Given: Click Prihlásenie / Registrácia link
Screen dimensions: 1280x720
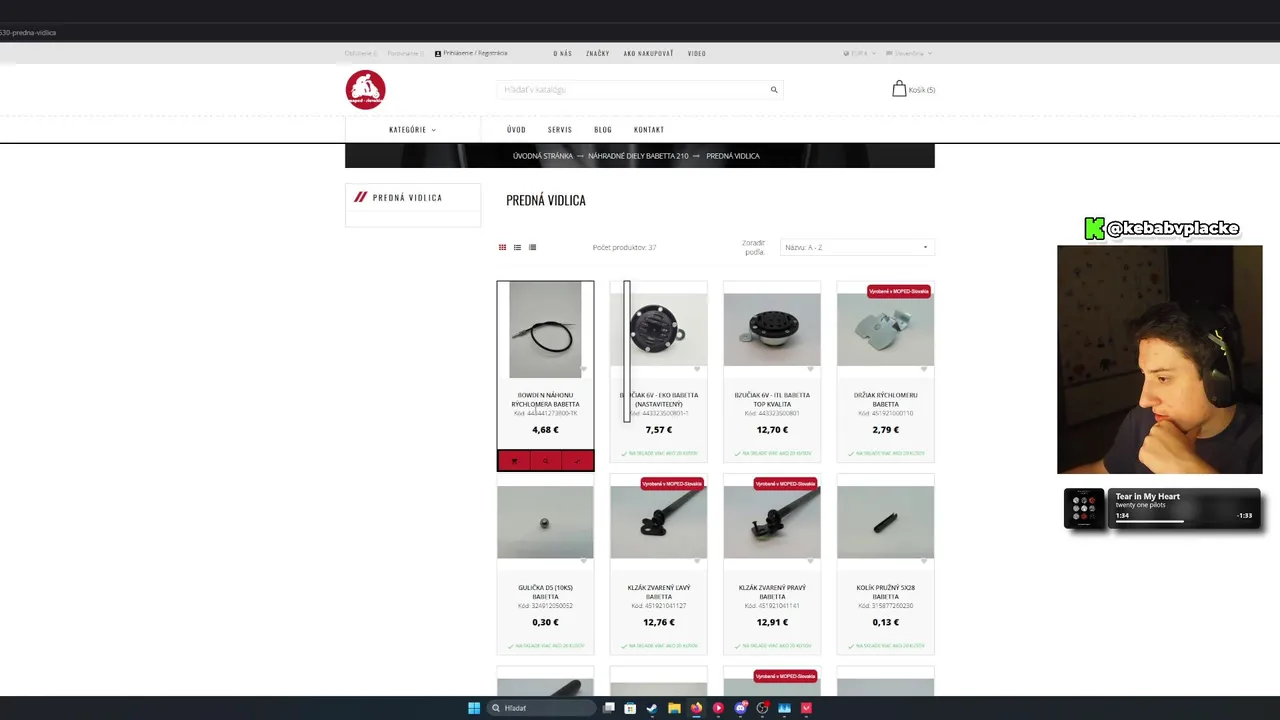Looking at the screenshot, I should click(471, 53).
